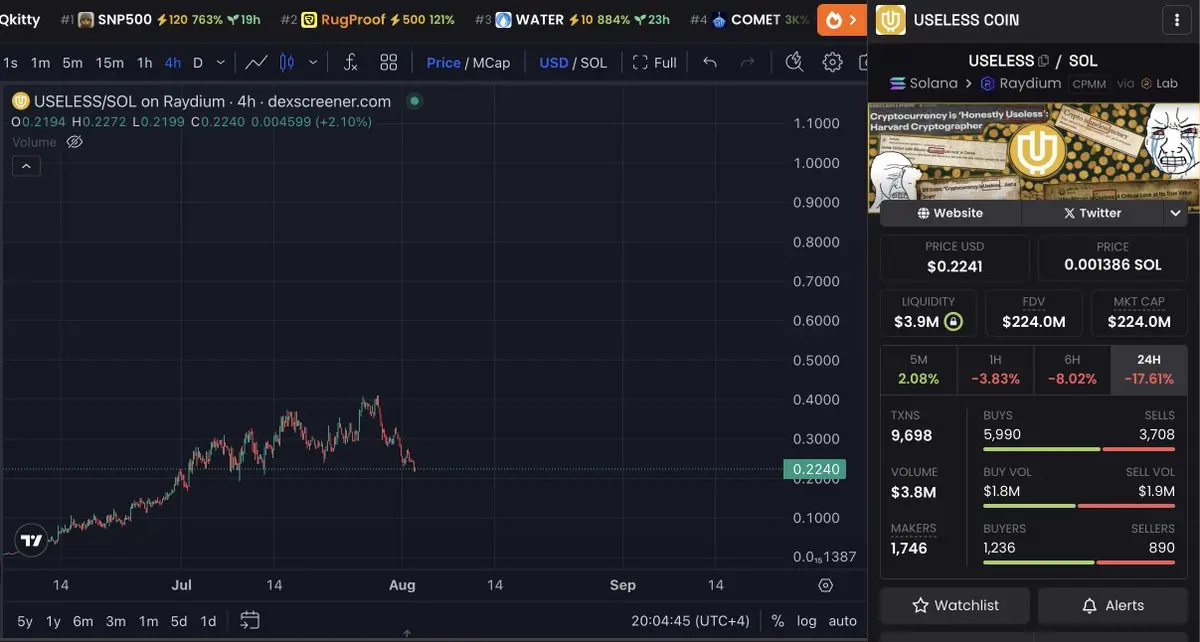Click the USELESS token banner image
Viewport: 1200px width, 642px height.
click(1034, 150)
